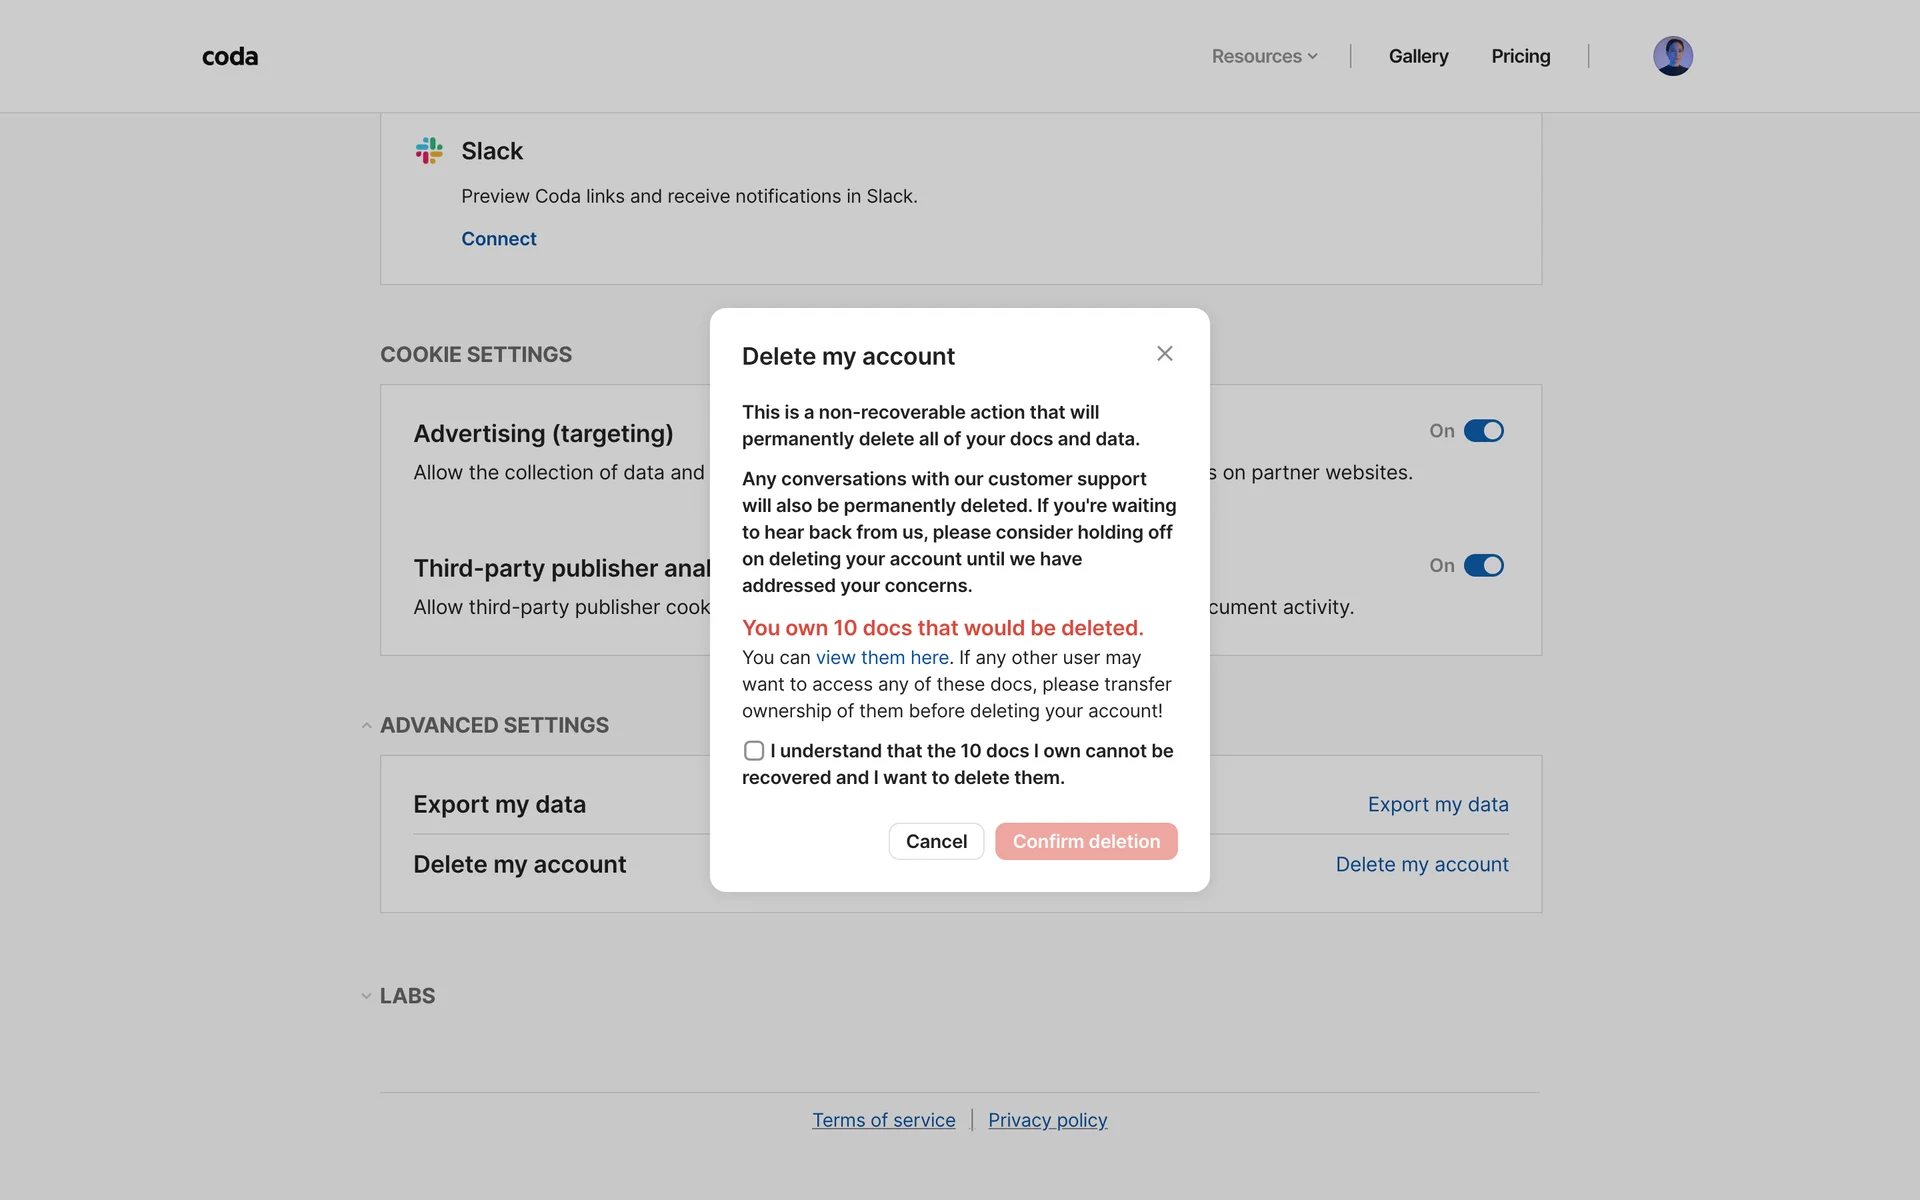Click the coda logo
Viewport: 1920px width, 1200px height.
[x=230, y=57]
